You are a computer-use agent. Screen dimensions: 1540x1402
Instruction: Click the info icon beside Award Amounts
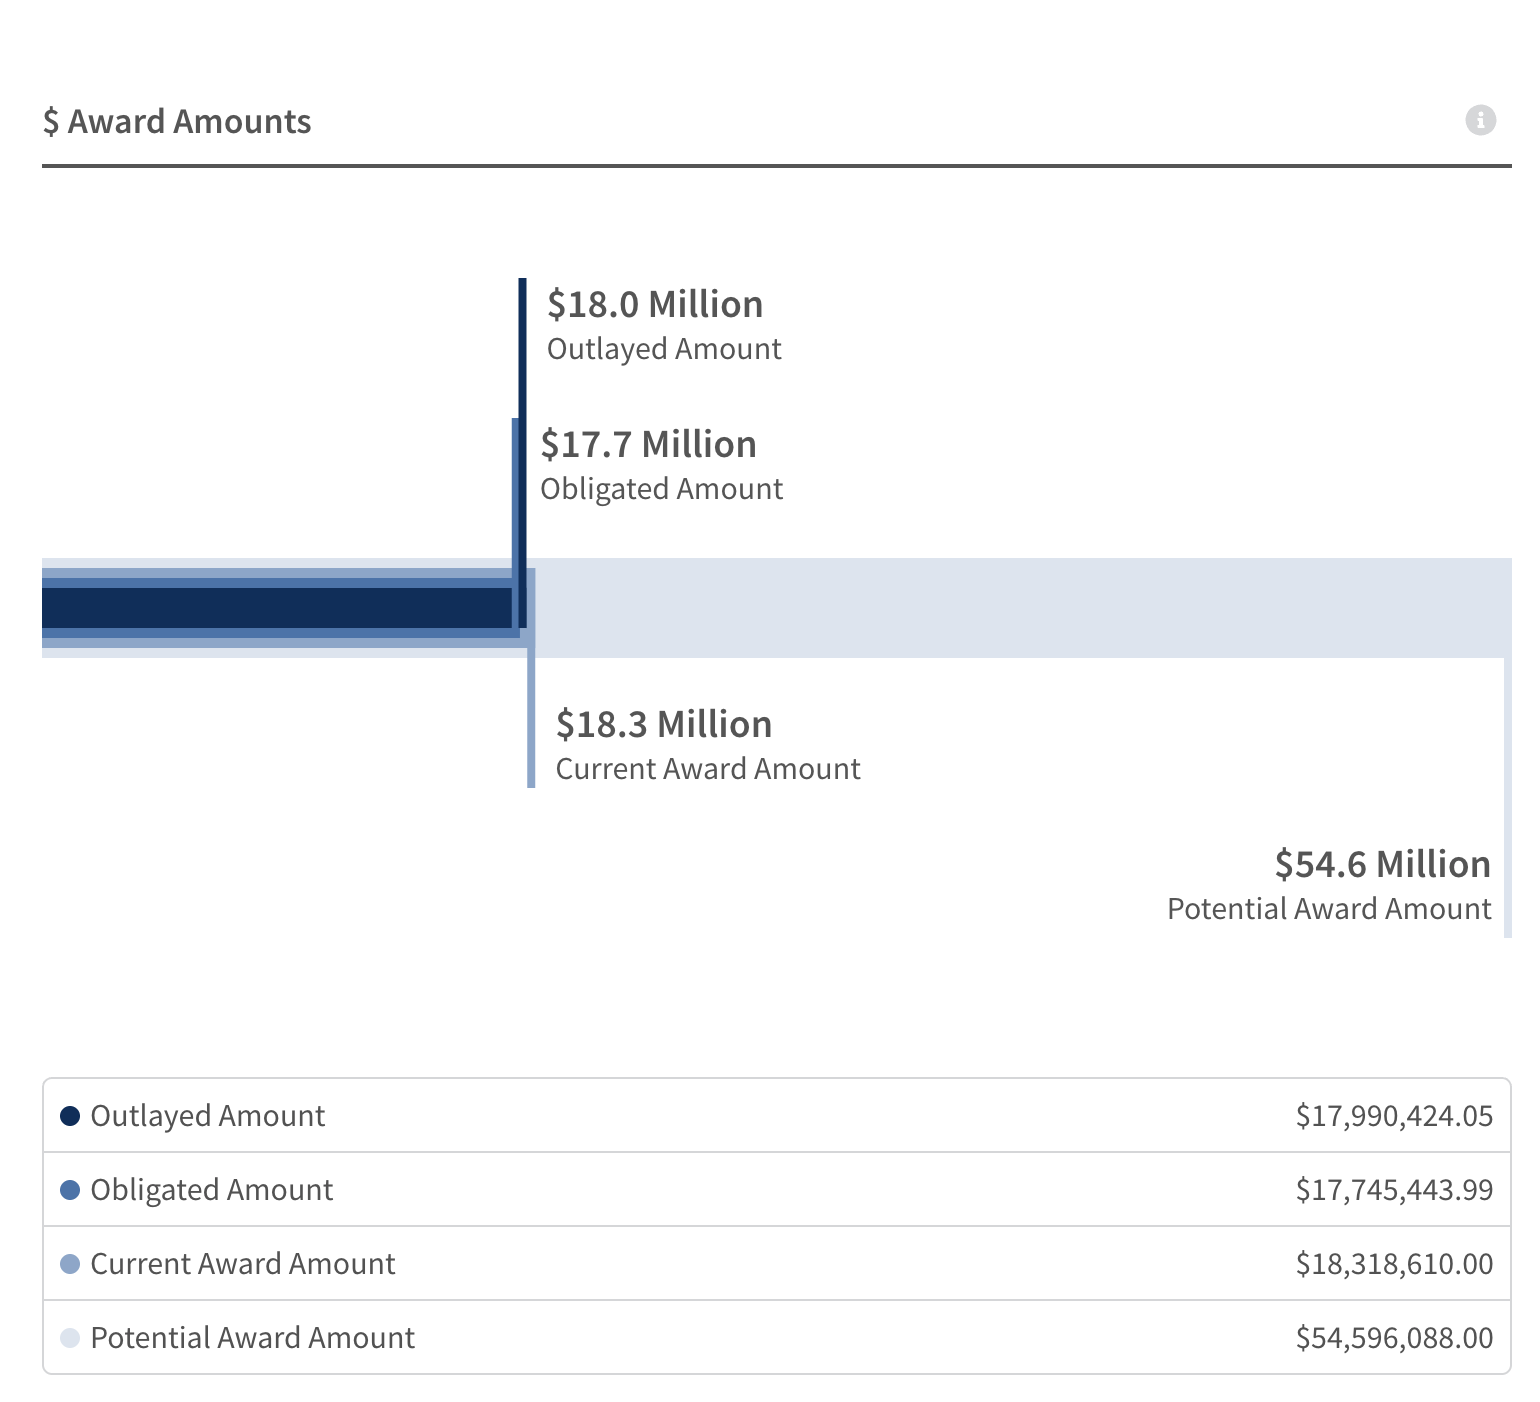point(1480,120)
